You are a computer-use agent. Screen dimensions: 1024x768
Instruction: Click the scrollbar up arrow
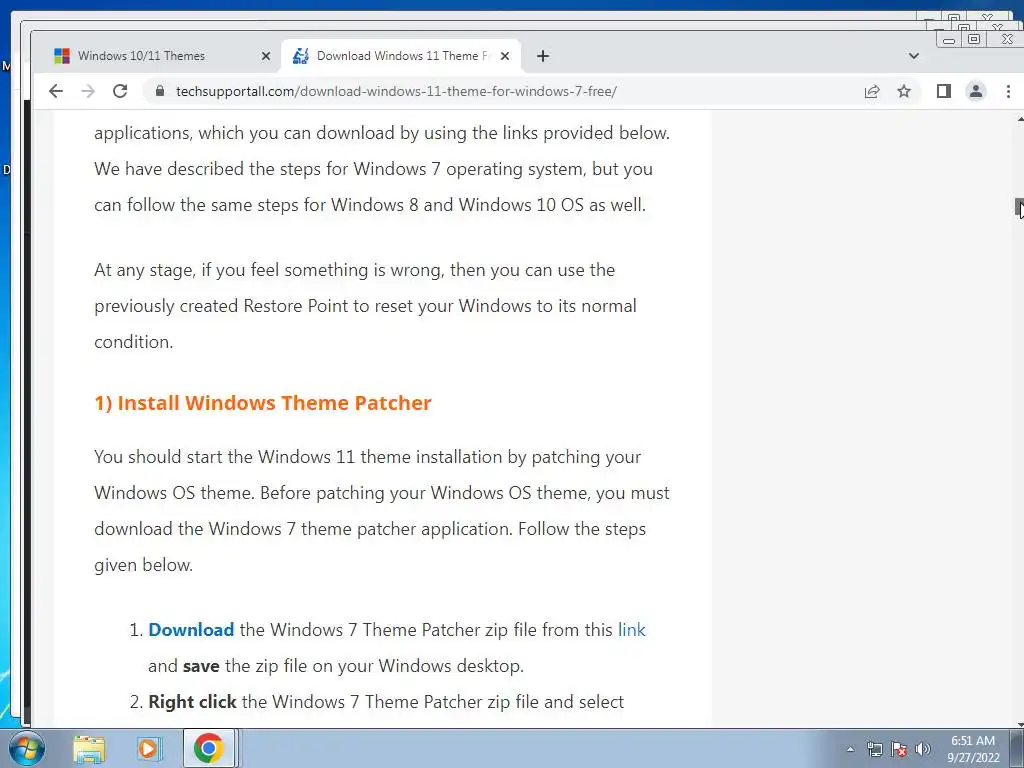click(1019, 119)
